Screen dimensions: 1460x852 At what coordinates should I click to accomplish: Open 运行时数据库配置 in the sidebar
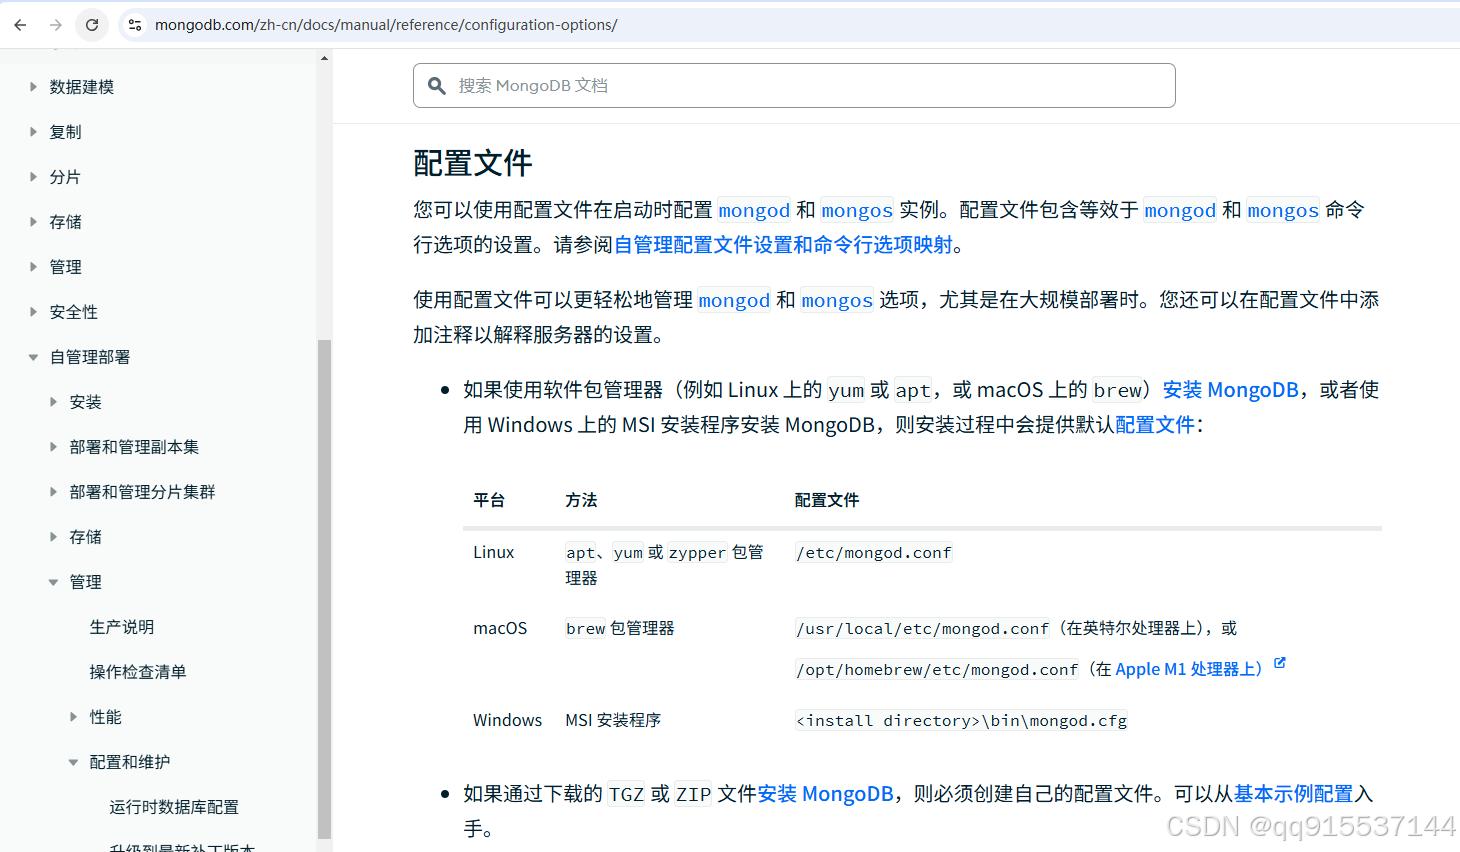pos(174,807)
